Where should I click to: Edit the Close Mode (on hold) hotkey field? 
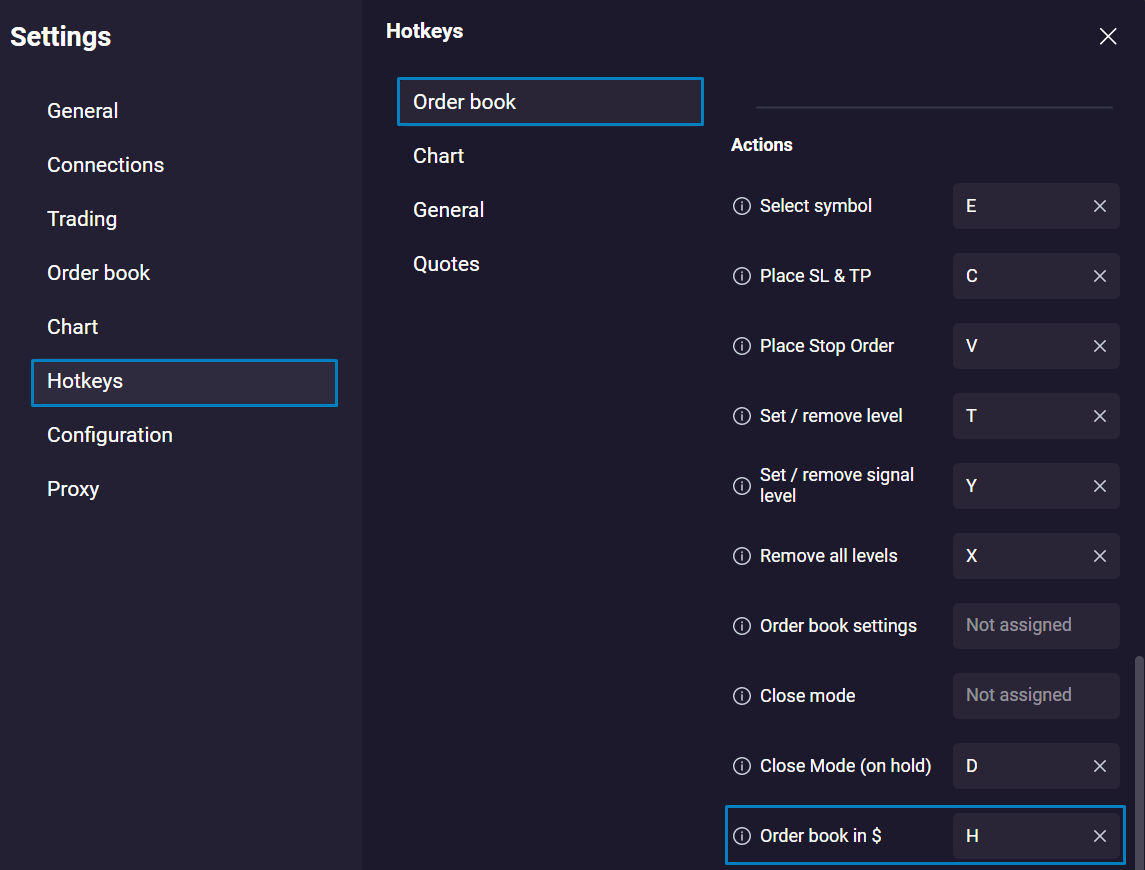coord(1035,766)
